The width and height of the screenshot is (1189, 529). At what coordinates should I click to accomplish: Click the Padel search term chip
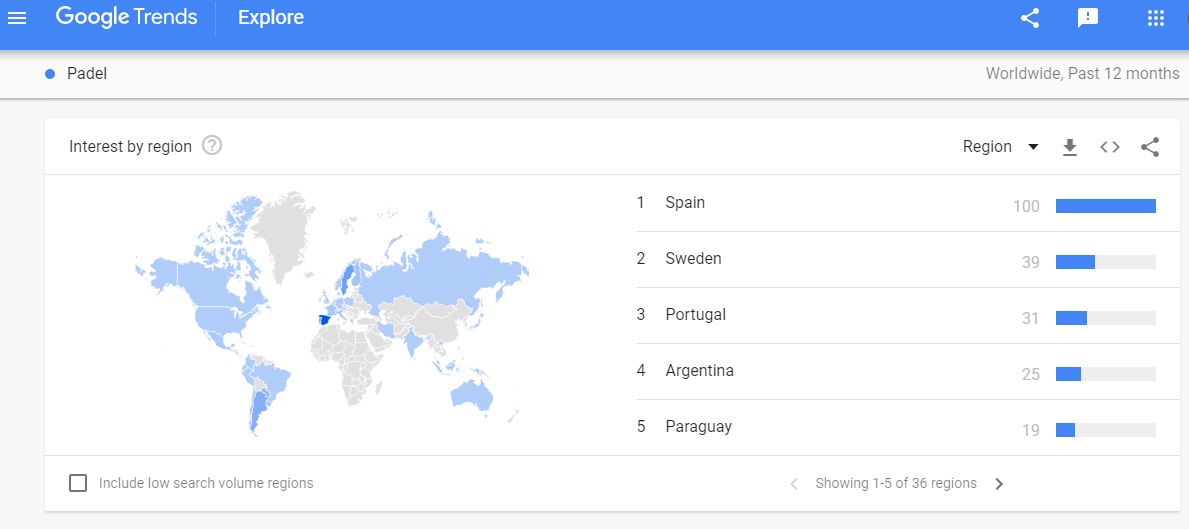point(77,74)
